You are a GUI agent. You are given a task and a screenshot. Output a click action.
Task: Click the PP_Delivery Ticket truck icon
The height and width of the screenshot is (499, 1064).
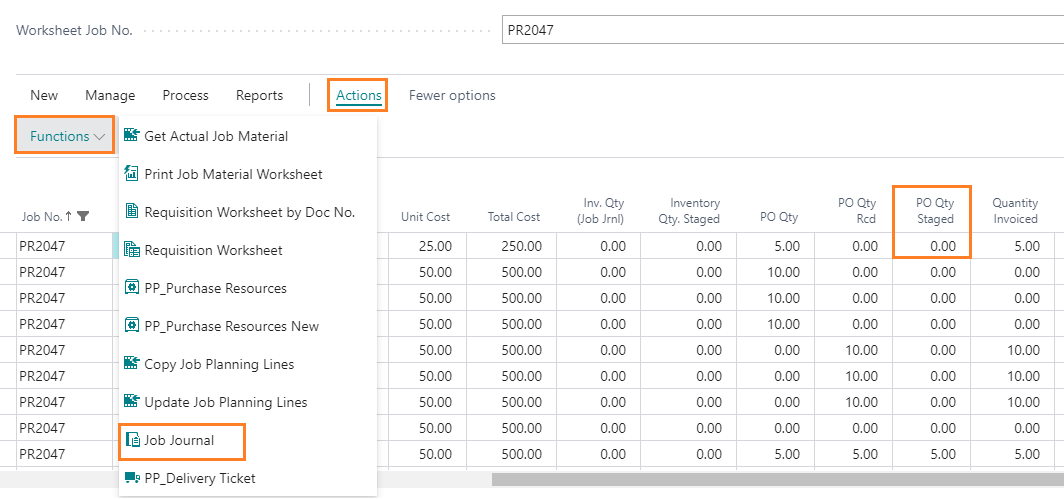(132, 478)
